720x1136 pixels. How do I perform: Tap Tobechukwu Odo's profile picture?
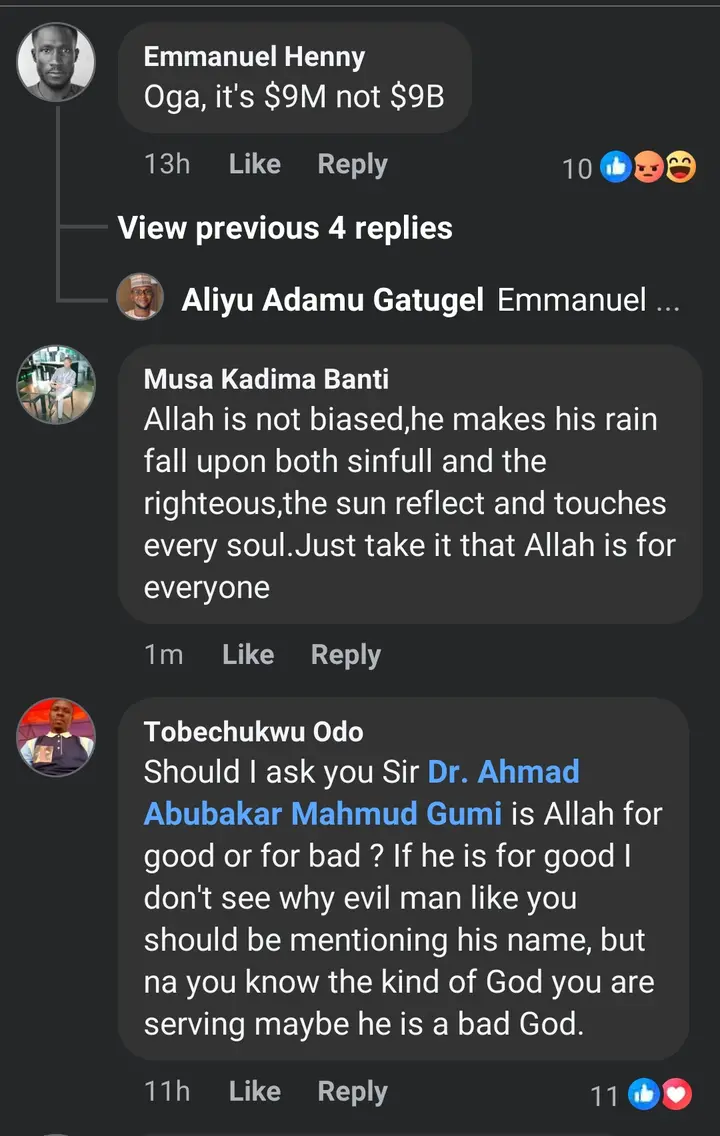tap(56, 737)
